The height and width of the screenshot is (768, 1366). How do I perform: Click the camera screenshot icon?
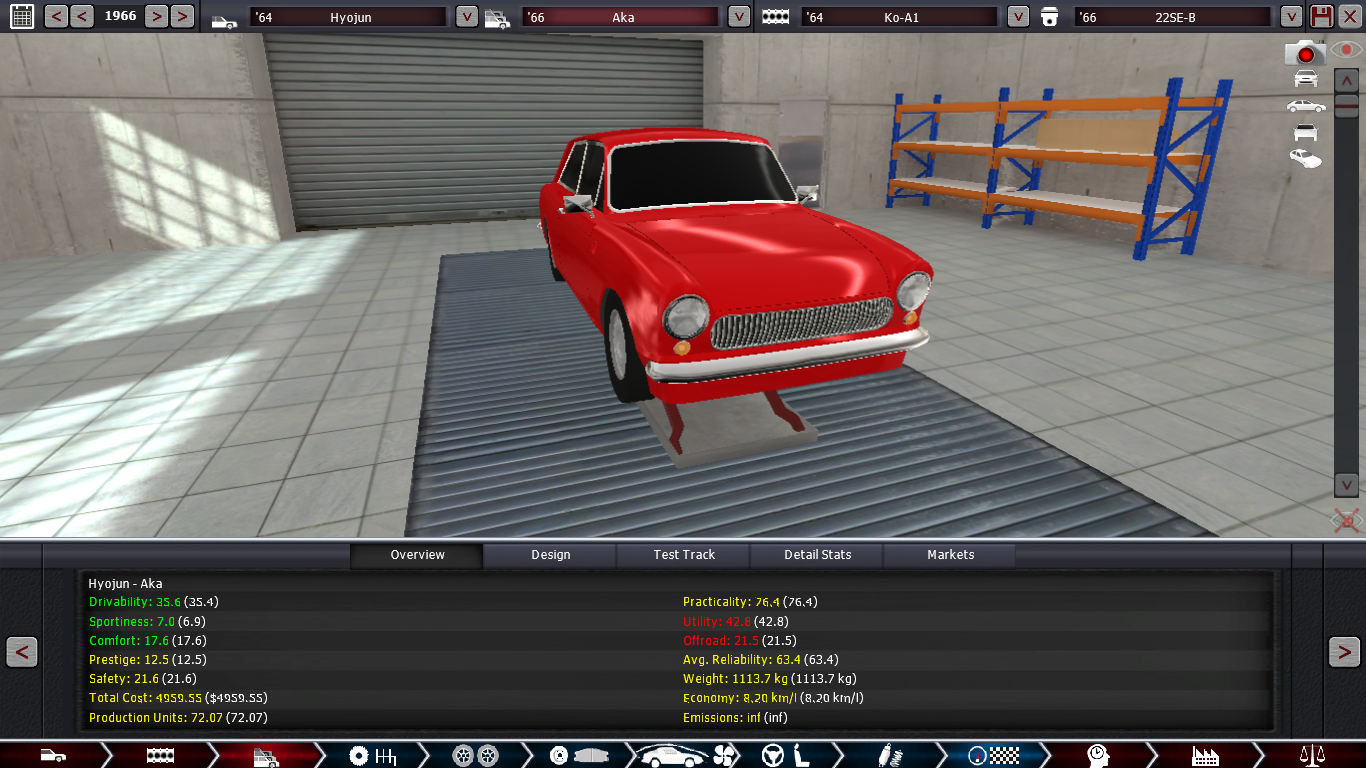click(x=1304, y=52)
